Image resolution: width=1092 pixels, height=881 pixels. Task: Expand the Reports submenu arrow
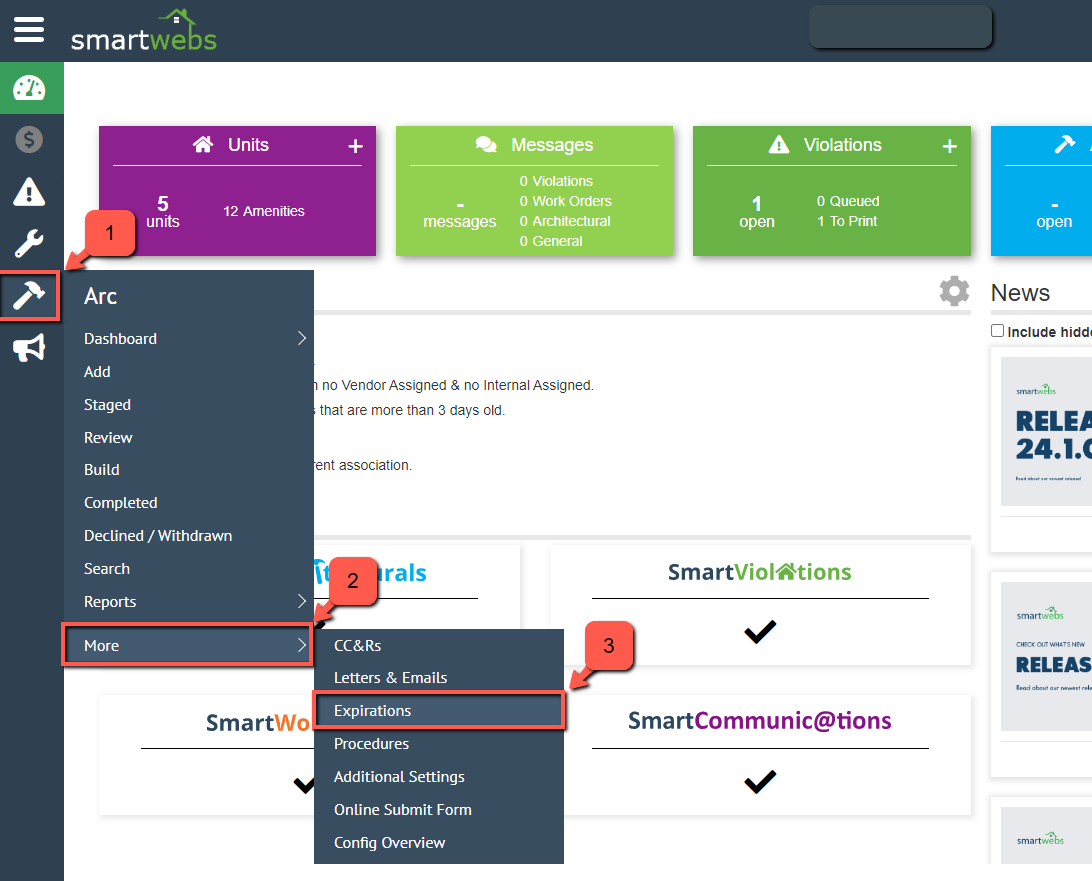pyautogui.click(x=302, y=601)
